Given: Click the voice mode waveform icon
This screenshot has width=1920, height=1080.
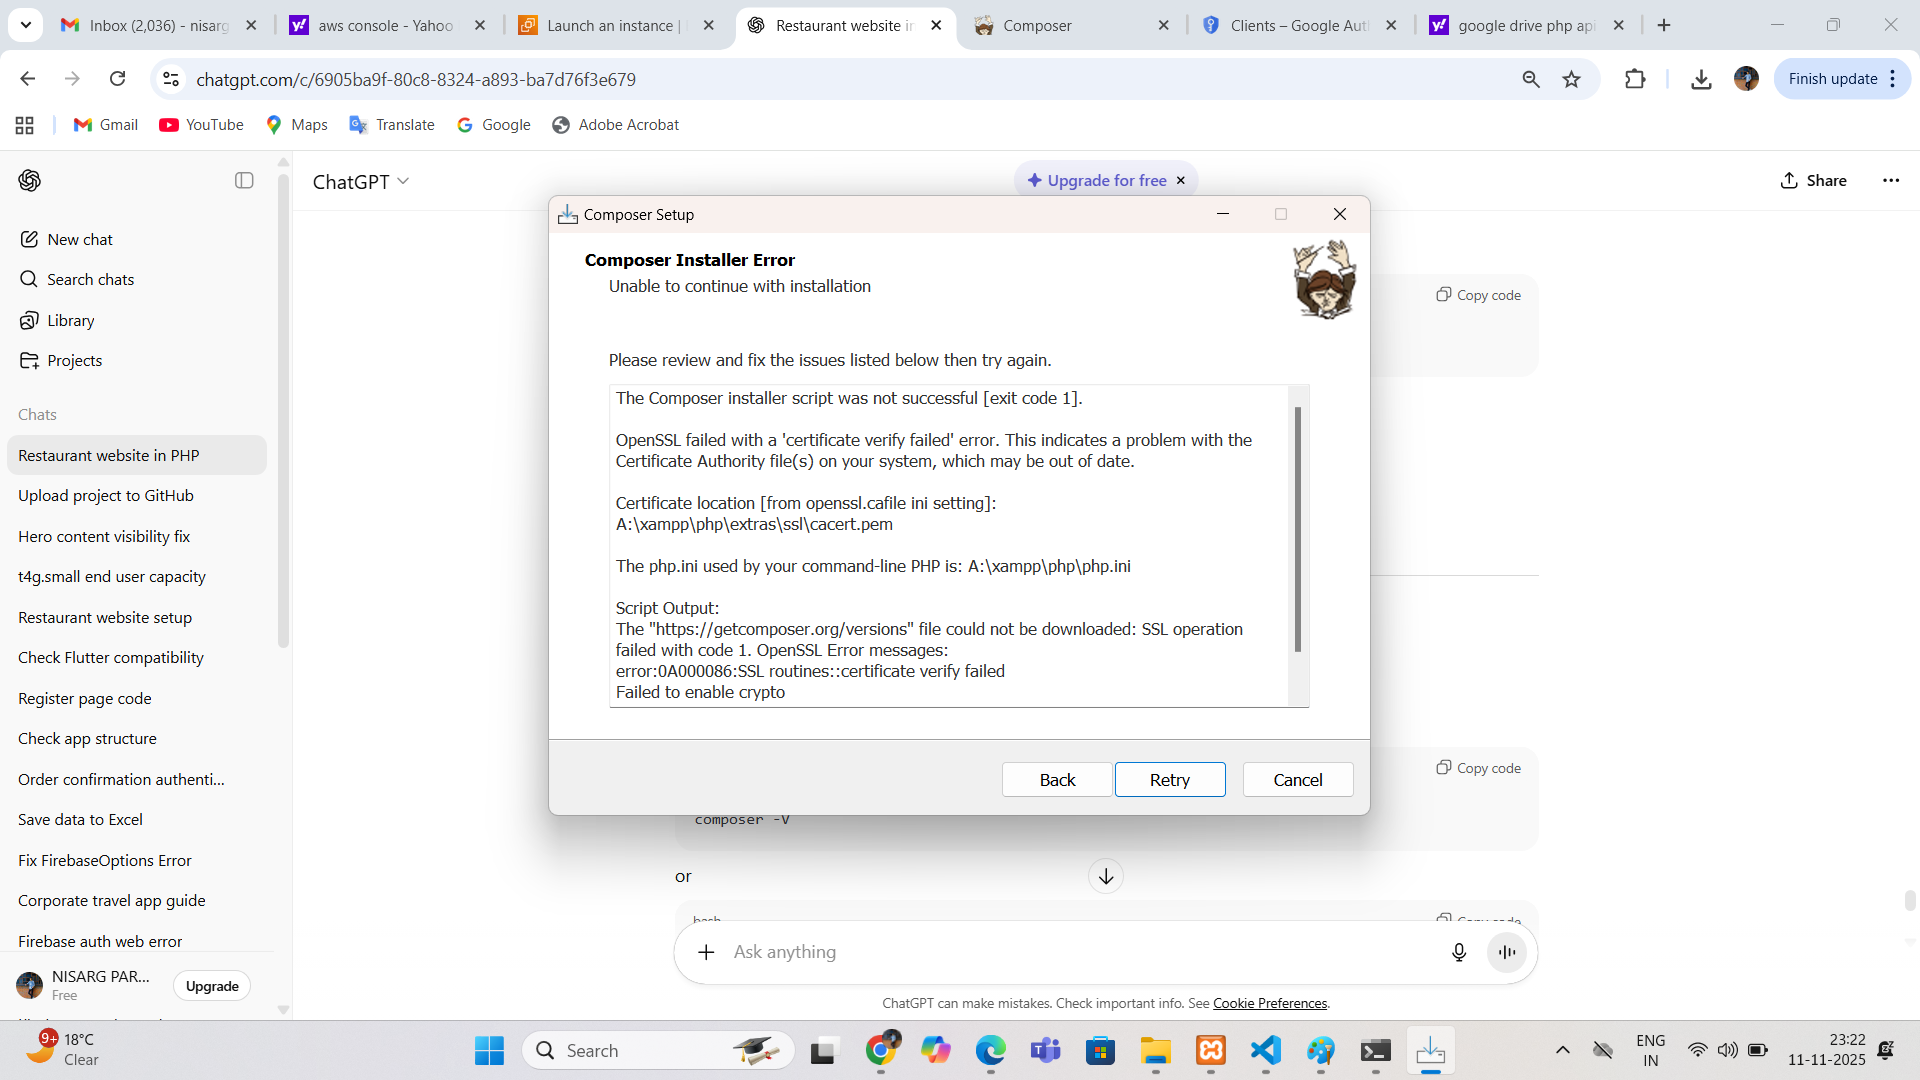Looking at the screenshot, I should click(1506, 952).
